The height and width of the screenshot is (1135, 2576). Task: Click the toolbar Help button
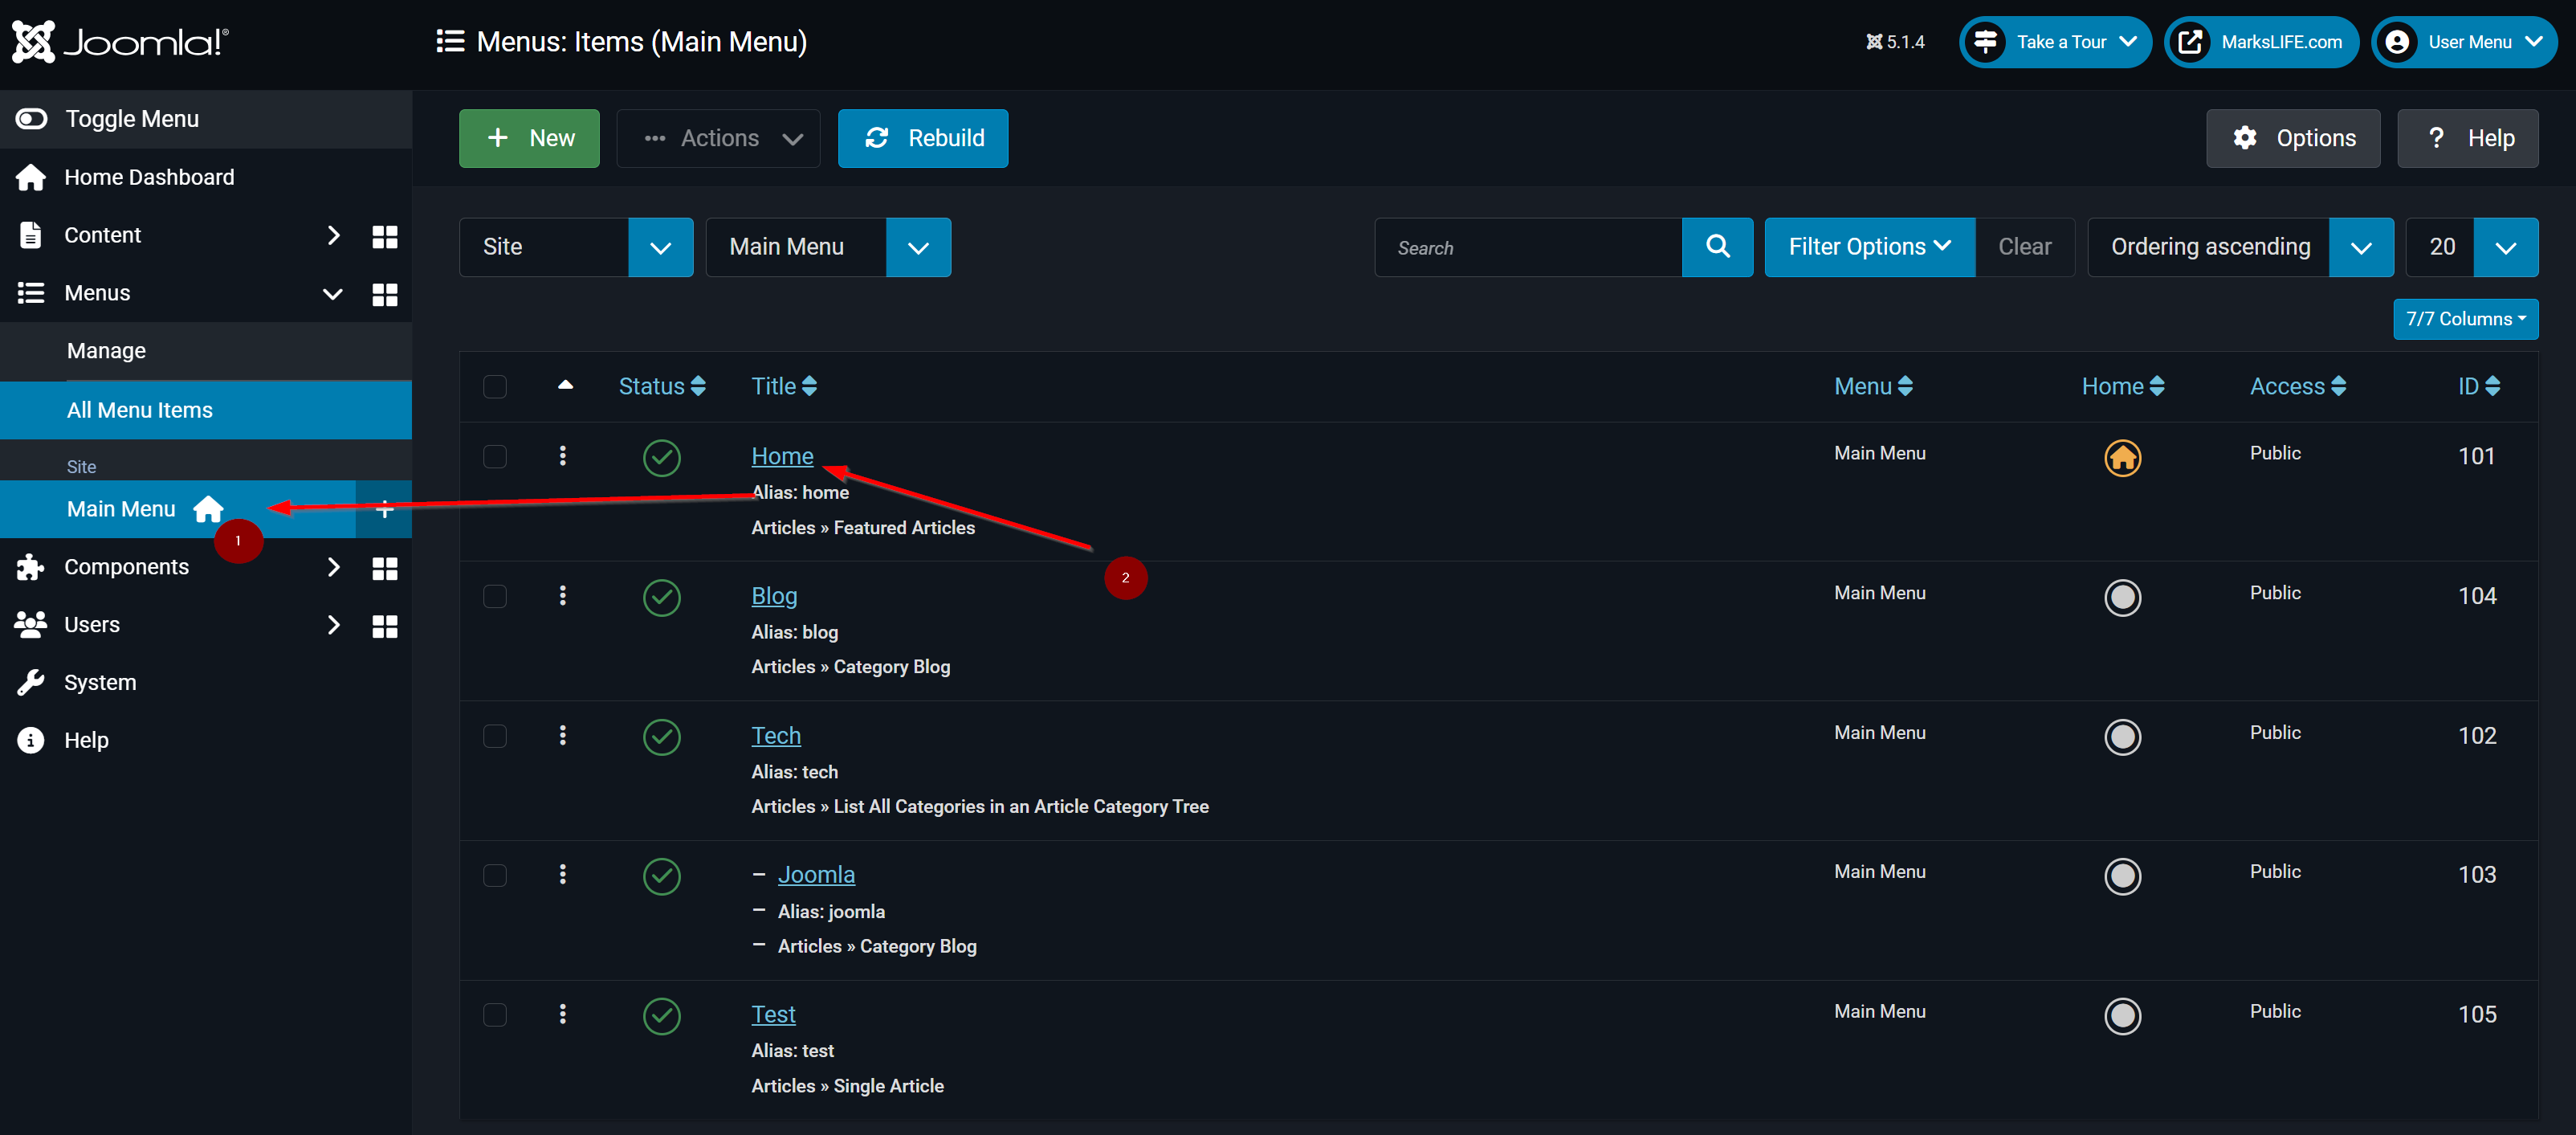2467,138
